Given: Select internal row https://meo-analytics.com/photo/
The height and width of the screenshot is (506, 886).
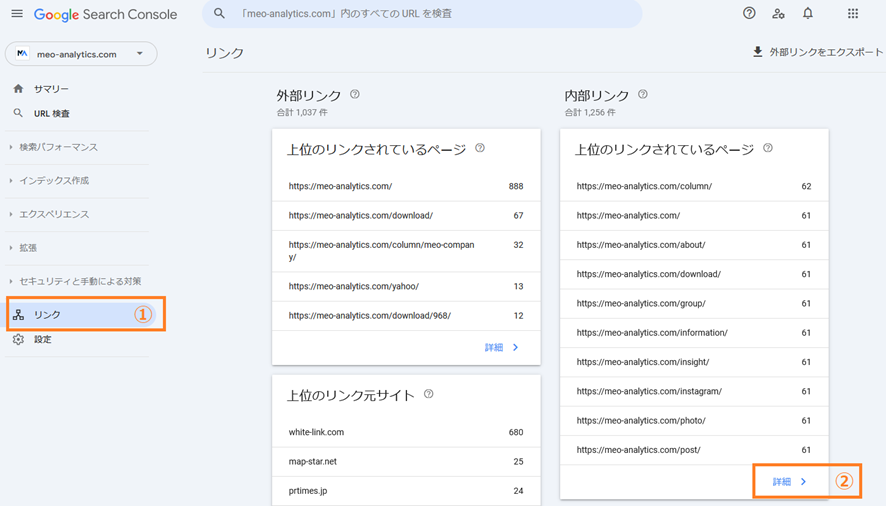Looking at the screenshot, I should (694, 421).
